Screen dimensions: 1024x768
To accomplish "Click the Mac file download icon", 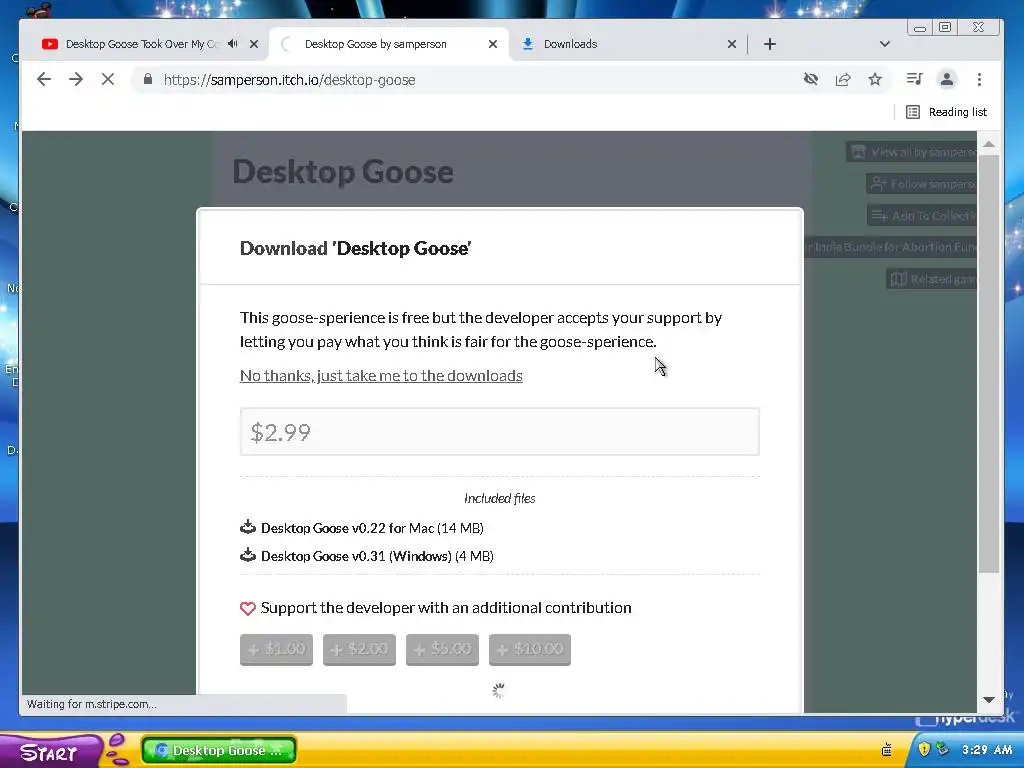I will (x=248, y=526).
